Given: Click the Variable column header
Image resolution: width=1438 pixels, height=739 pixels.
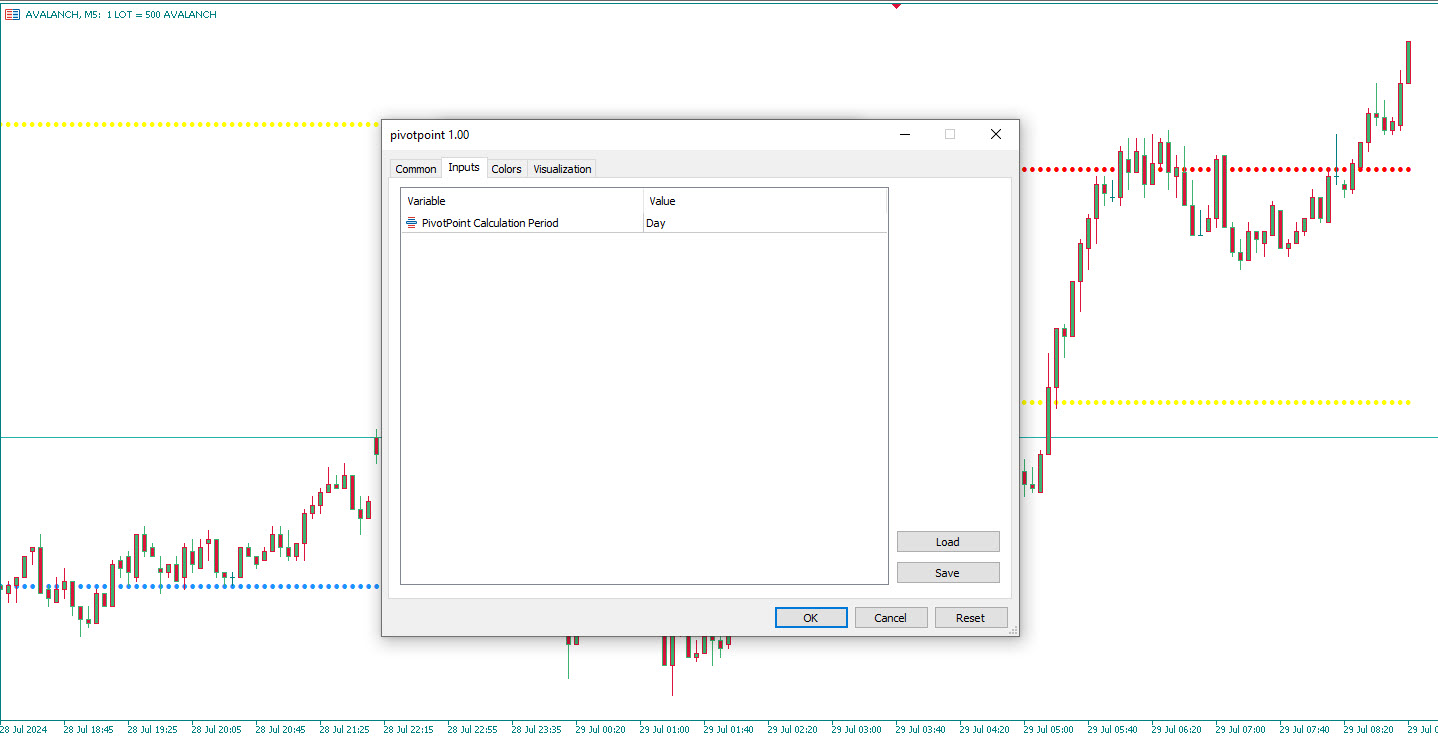Looking at the screenshot, I should click(x=522, y=201).
